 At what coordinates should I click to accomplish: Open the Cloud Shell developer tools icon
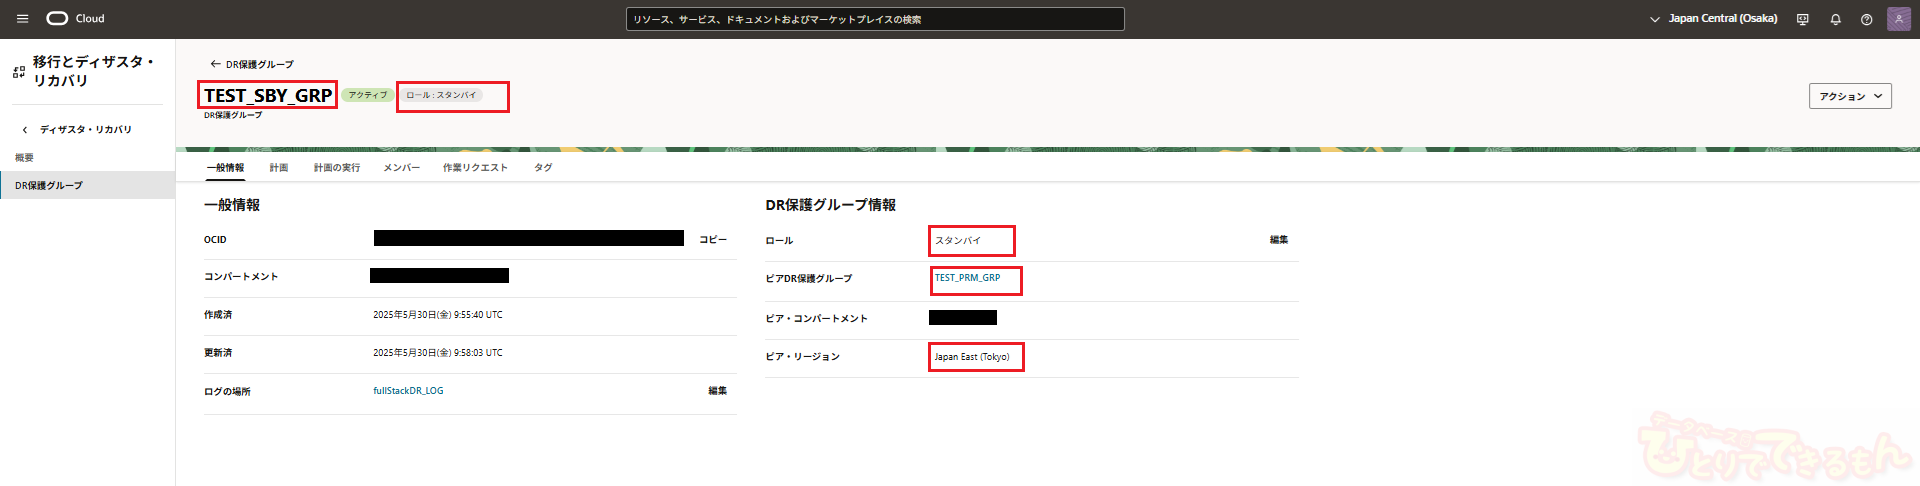click(1803, 19)
